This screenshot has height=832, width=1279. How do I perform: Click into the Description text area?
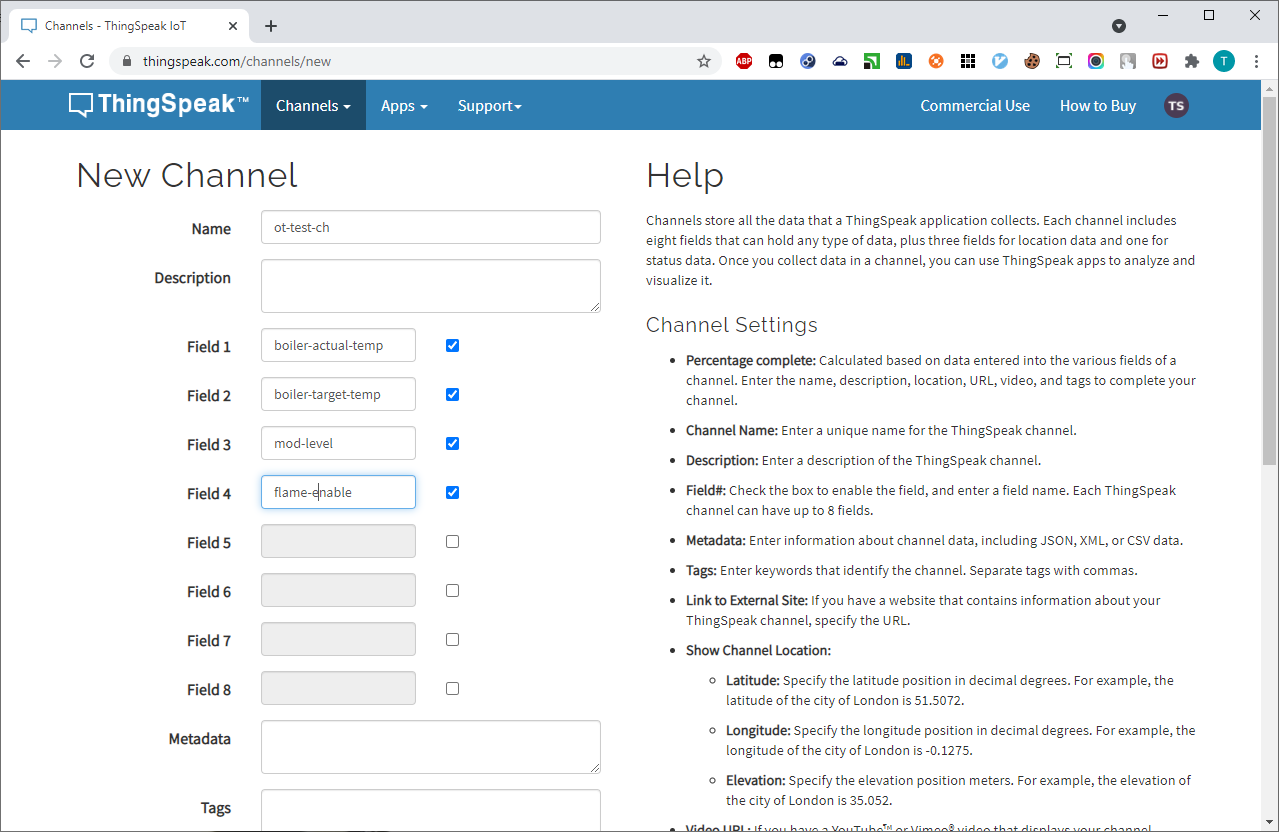pos(430,286)
